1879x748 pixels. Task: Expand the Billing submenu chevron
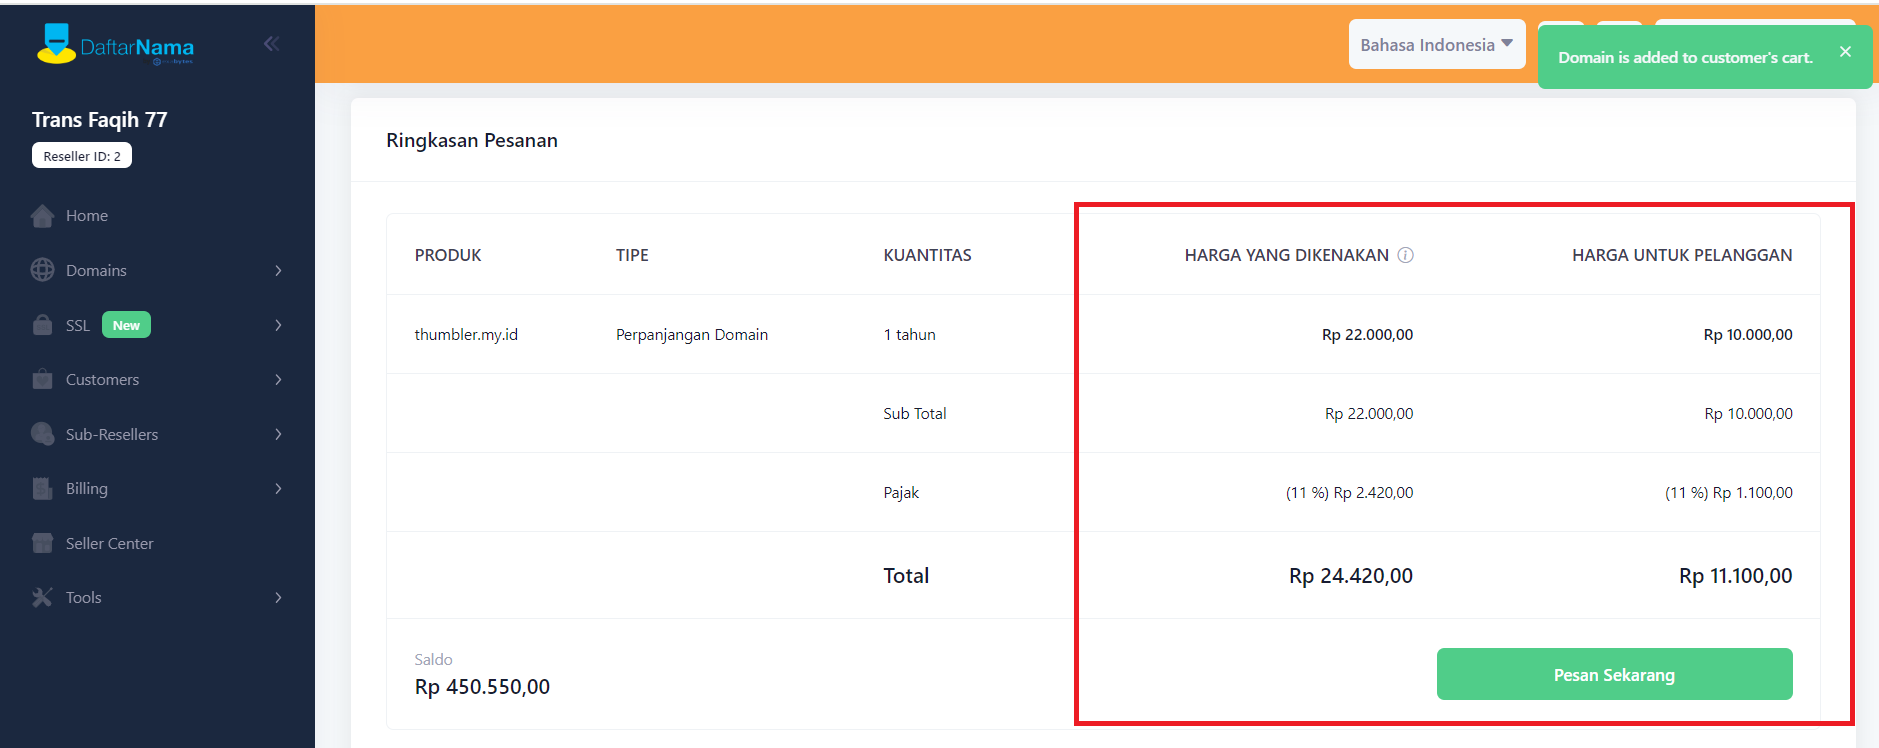pyautogui.click(x=278, y=489)
